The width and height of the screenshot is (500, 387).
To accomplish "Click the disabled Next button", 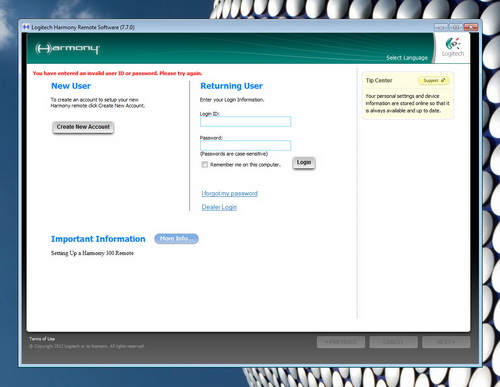I will [x=446, y=342].
